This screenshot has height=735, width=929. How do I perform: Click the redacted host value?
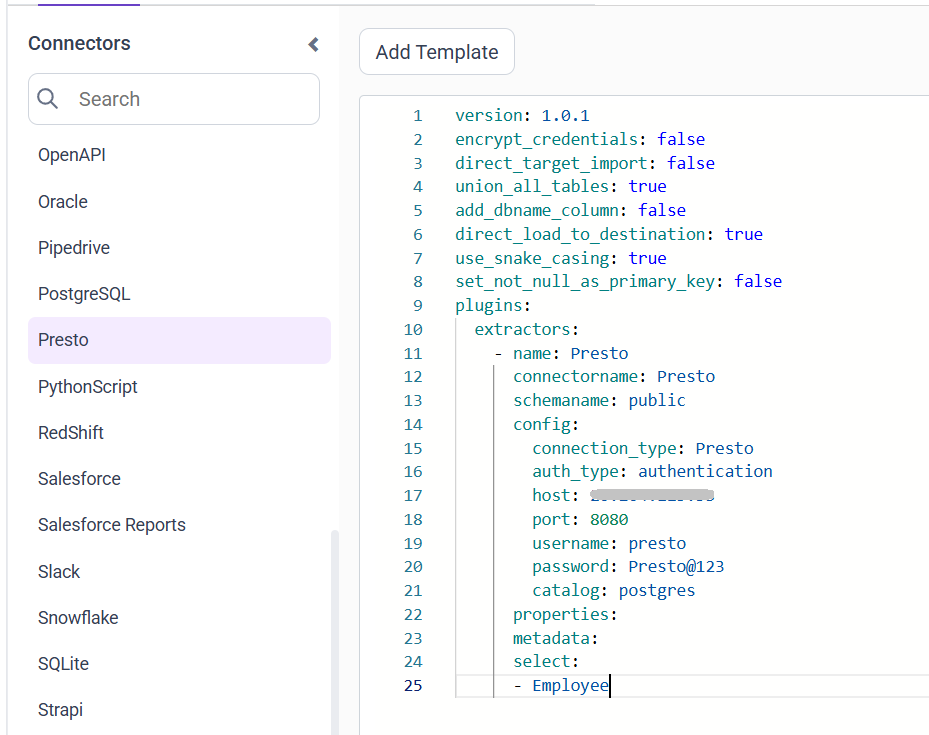click(652, 495)
